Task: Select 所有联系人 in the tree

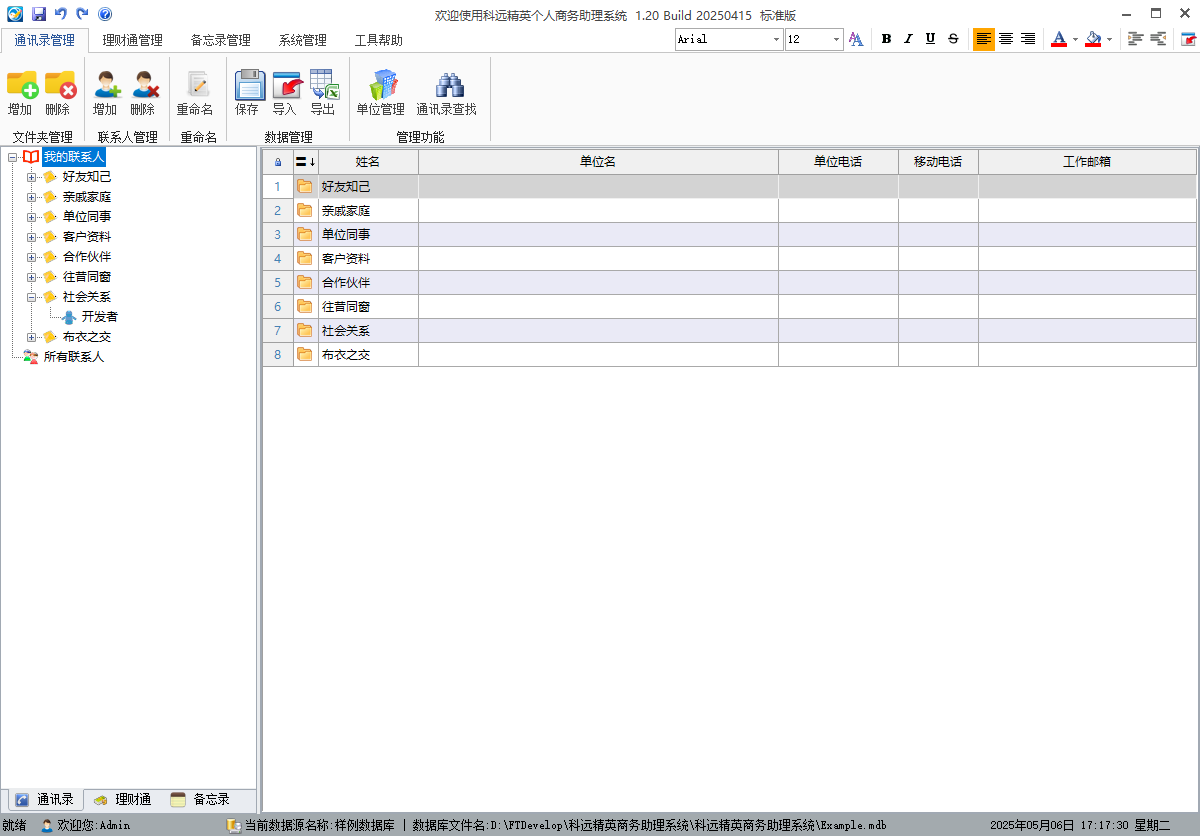Action: pyautogui.click(x=73, y=357)
